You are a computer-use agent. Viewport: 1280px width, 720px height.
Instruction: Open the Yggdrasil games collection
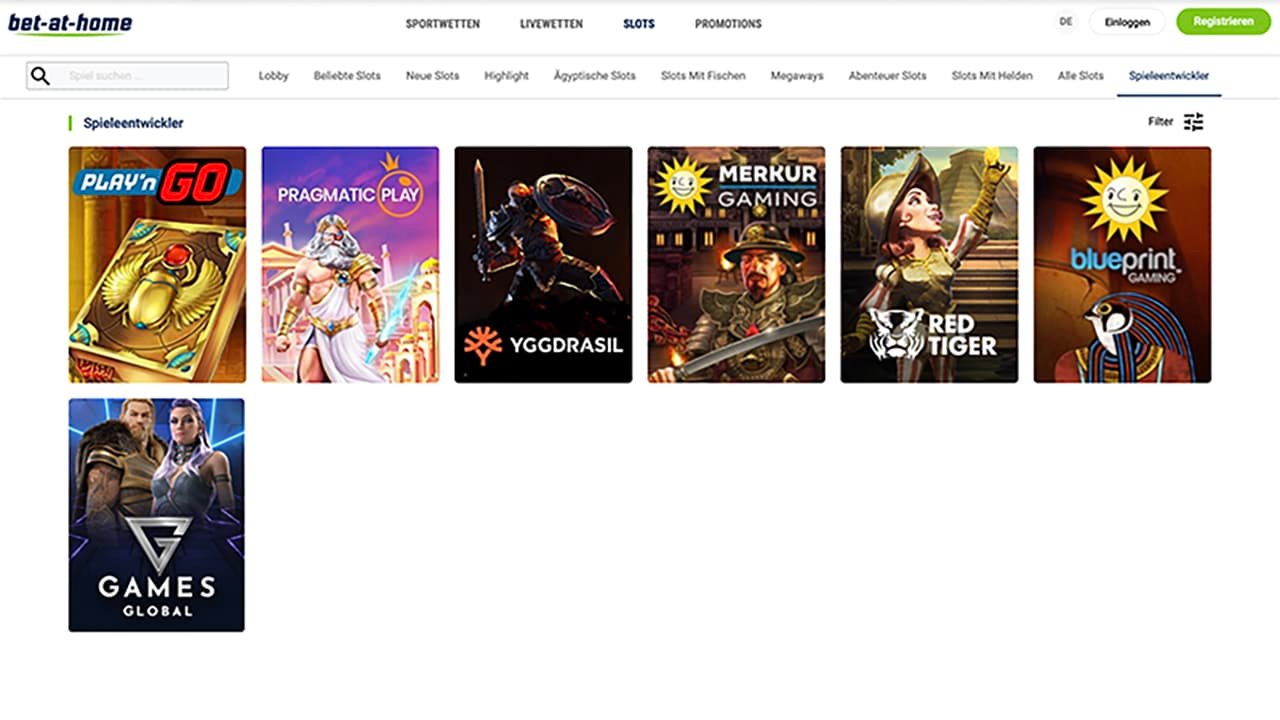(x=543, y=264)
